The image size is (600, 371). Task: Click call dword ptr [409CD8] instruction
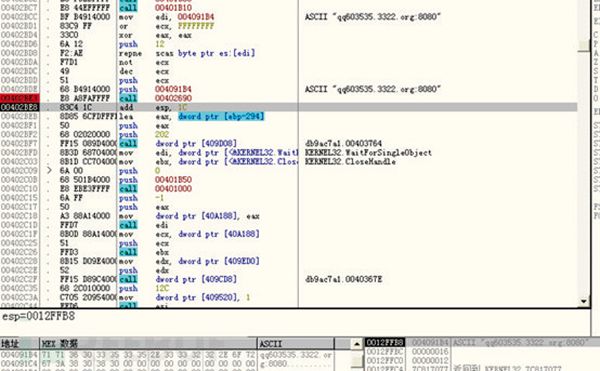(178, 280)
